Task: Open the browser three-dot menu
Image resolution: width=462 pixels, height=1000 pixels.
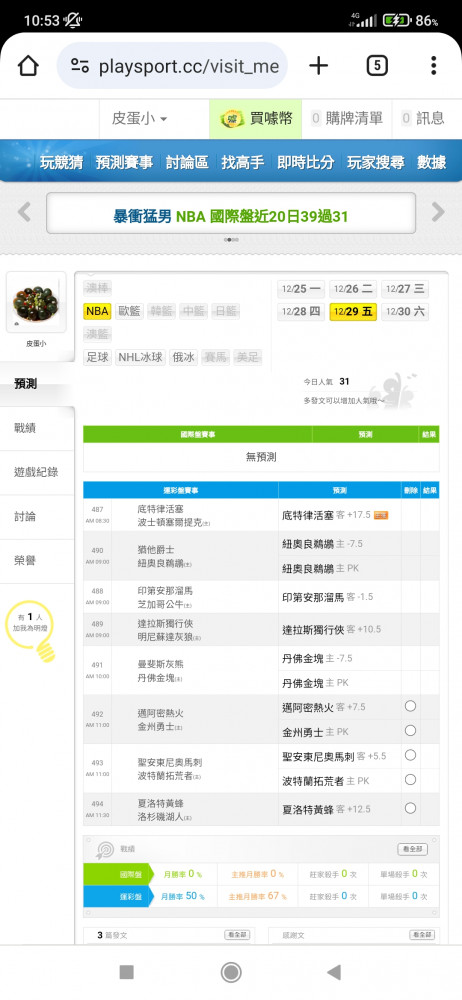Action: click(x=433, y=66)
